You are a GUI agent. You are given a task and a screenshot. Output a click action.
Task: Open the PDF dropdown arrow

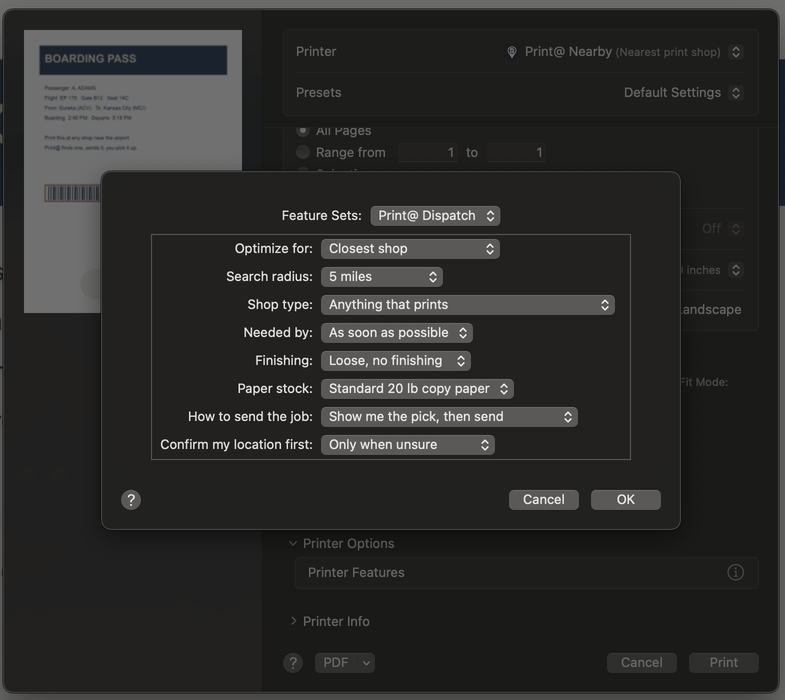coord(366,663)
